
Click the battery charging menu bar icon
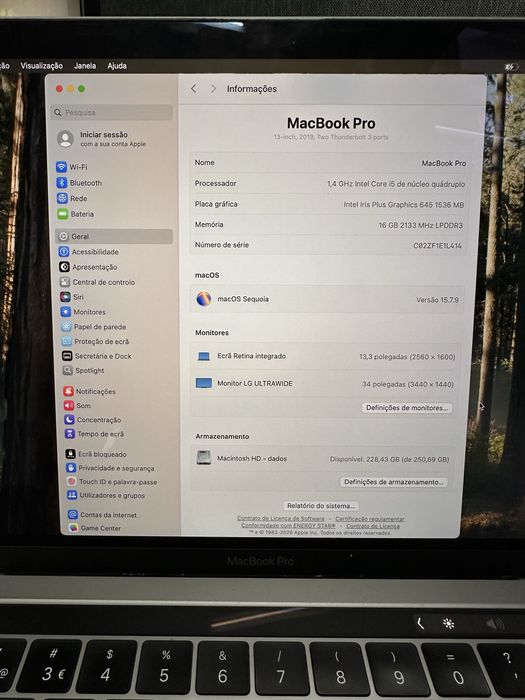(511, 67)
